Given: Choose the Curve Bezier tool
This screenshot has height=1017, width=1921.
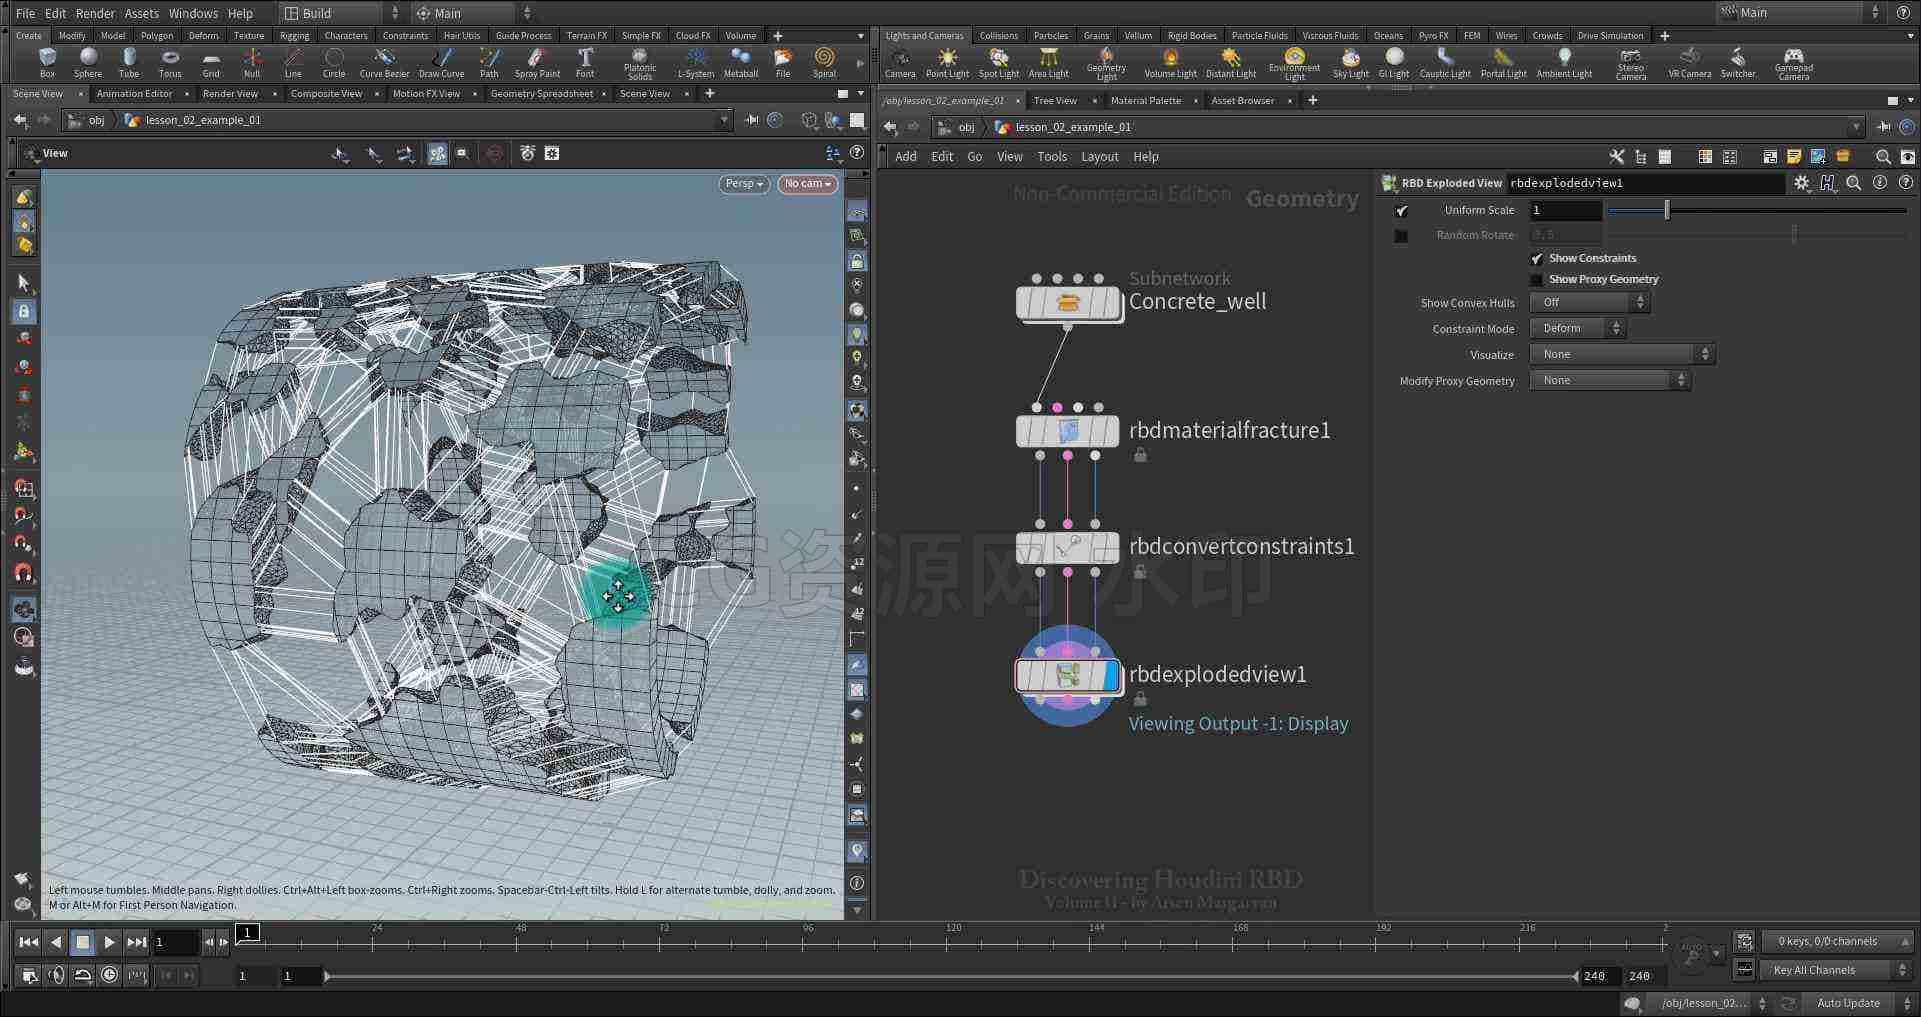Looking at the screenshot, I should tap(384, 62).
